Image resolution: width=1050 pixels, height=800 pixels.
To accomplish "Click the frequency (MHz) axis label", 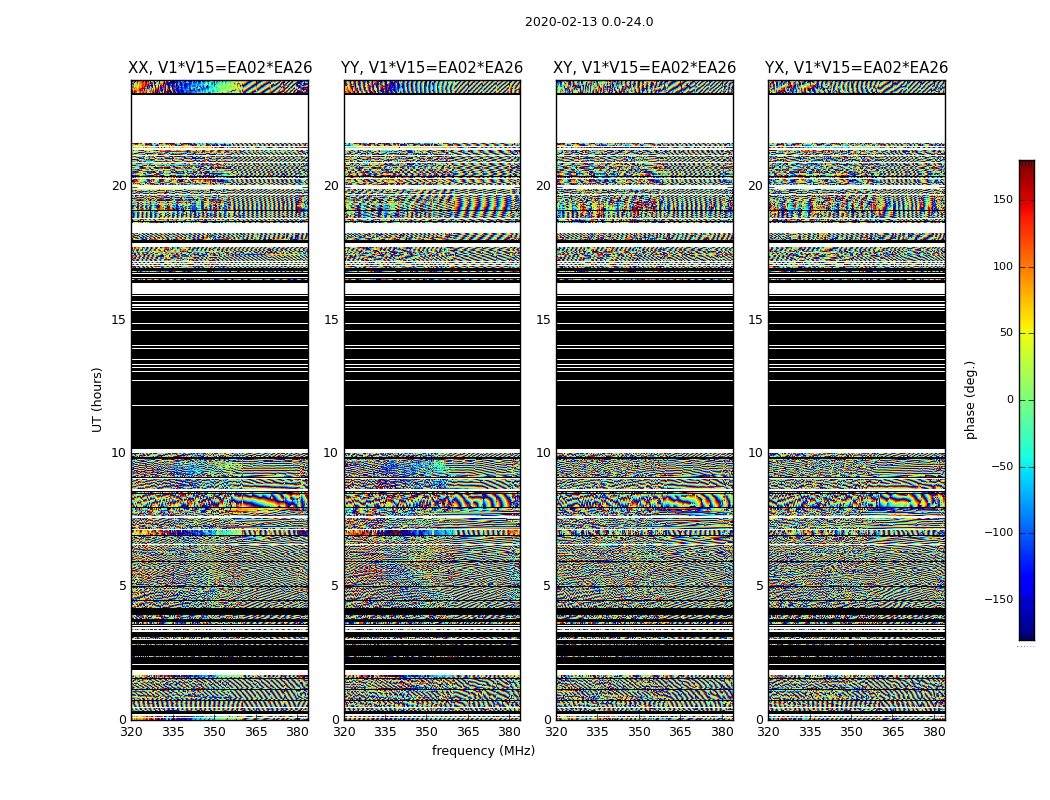I will pos(483,750).
